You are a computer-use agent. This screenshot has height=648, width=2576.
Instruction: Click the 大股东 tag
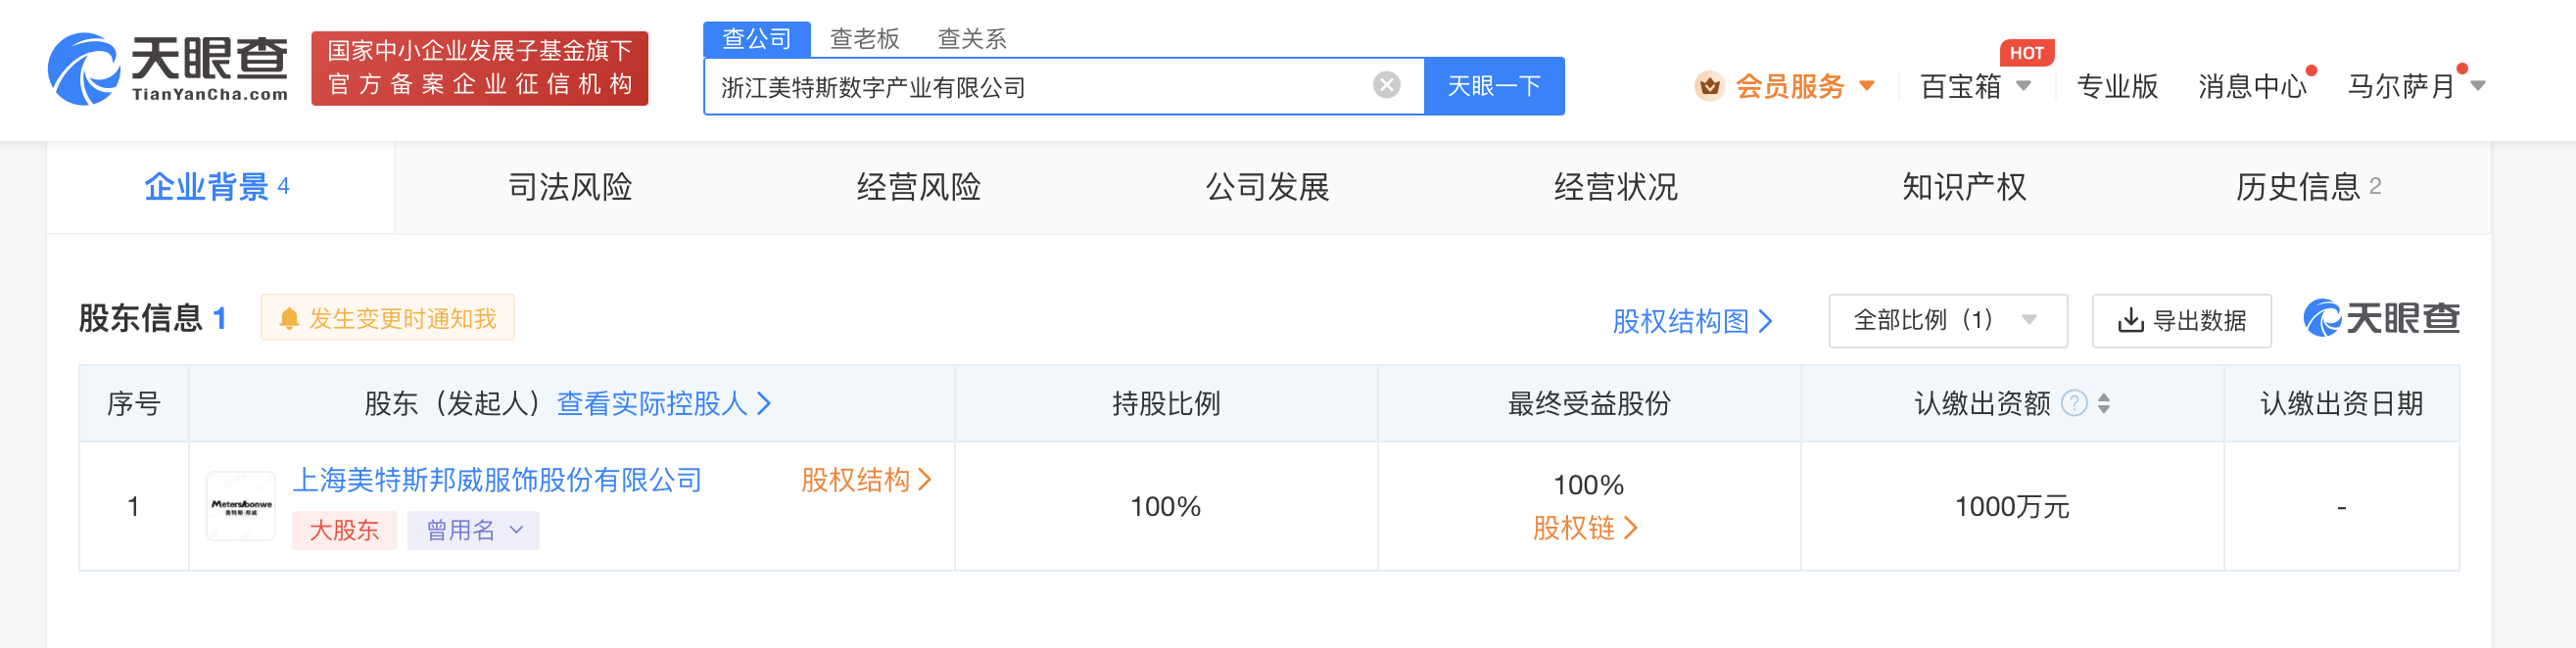click(x=344, y=530)
